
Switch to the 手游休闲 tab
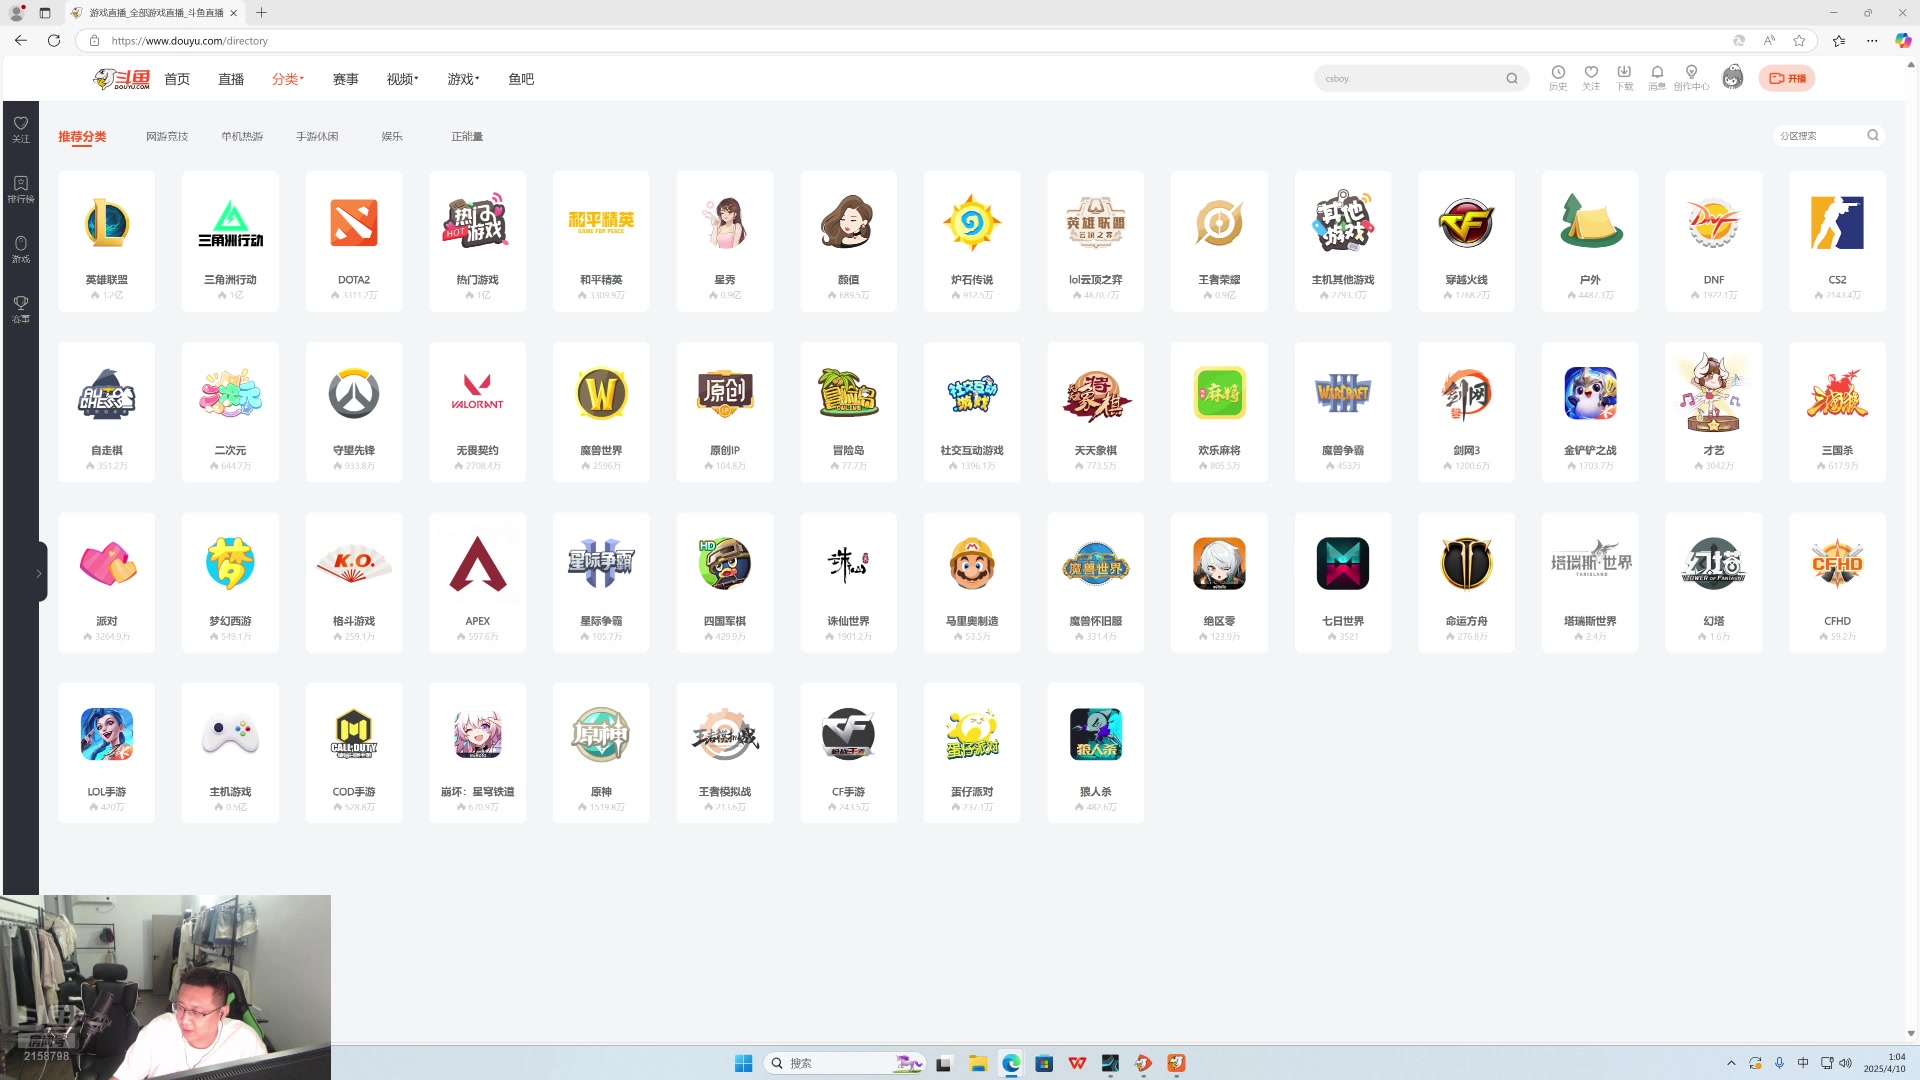[x=317, y=137]
